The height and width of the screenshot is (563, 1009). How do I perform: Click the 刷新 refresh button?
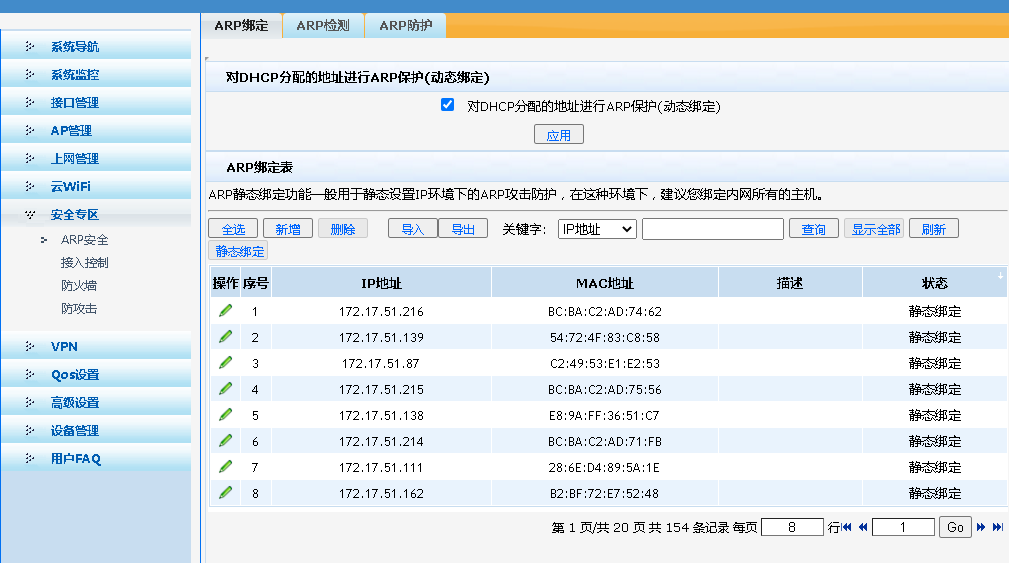point(934,228)
